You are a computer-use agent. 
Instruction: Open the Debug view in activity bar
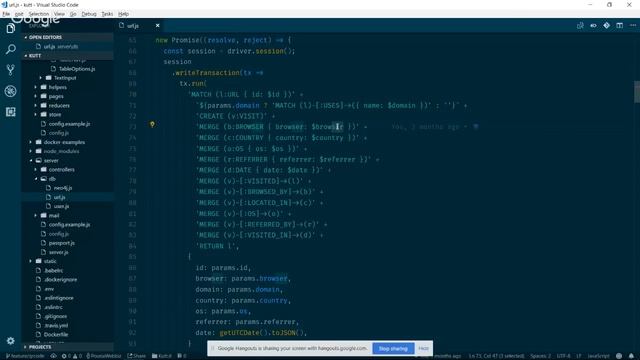[11, 91]
